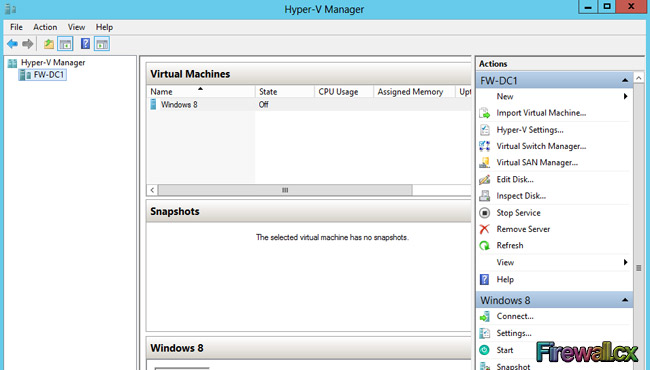Image resolution: width=650 pixels, height=370 pixels.
Task: Click the Snapshots section heading
Action: pos(175,211)
